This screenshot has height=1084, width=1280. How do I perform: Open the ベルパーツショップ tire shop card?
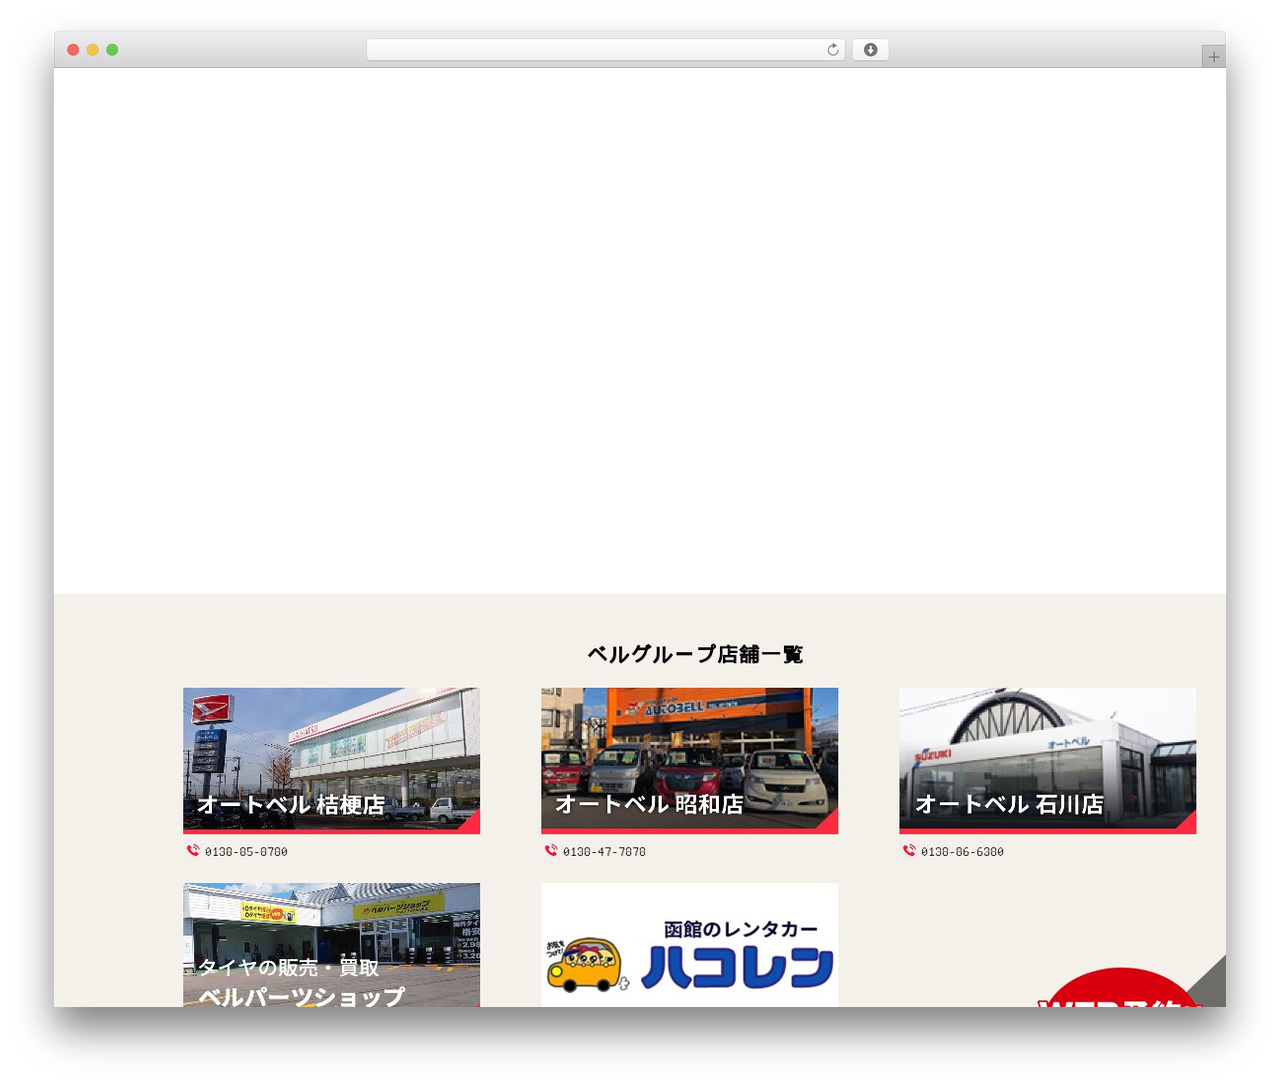click(x=331, y=945)
